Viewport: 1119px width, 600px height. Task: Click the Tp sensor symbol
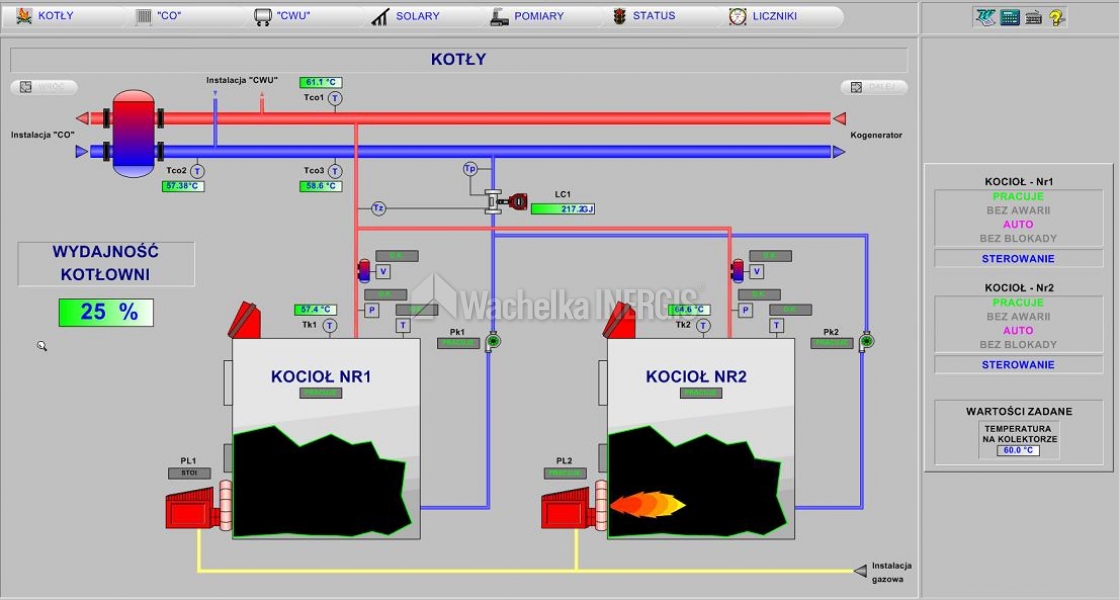tap(470, 169)
